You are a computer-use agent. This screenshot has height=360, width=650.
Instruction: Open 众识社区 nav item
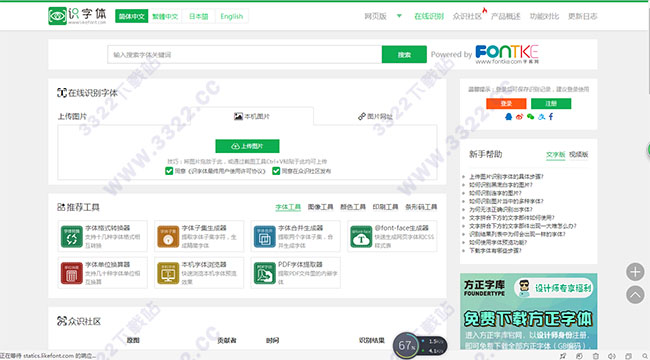click(x=467, y=16)
